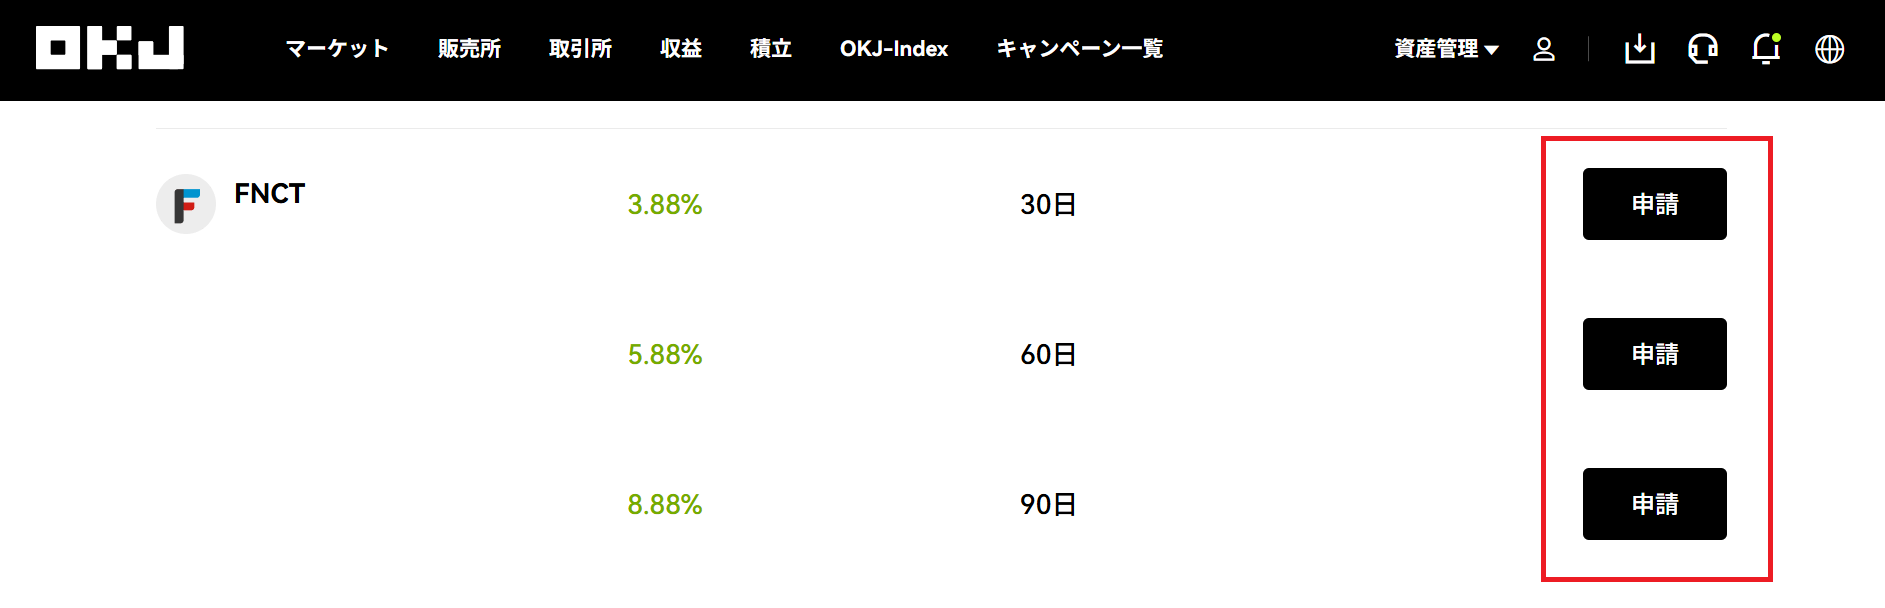Go to the 販売所 menu
Viewport: 1885px width, 608px height.
[469, 48]
